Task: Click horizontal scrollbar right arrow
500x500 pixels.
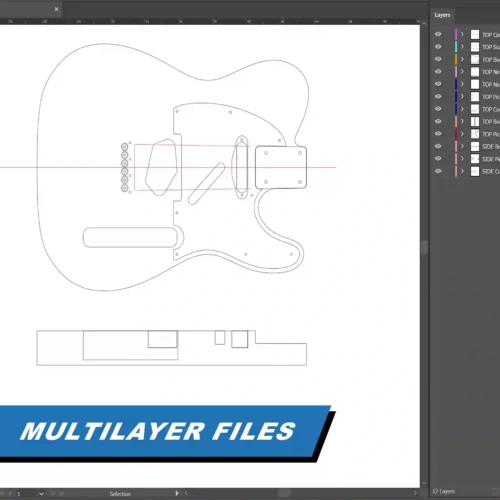Action: (x=415, y=493)
